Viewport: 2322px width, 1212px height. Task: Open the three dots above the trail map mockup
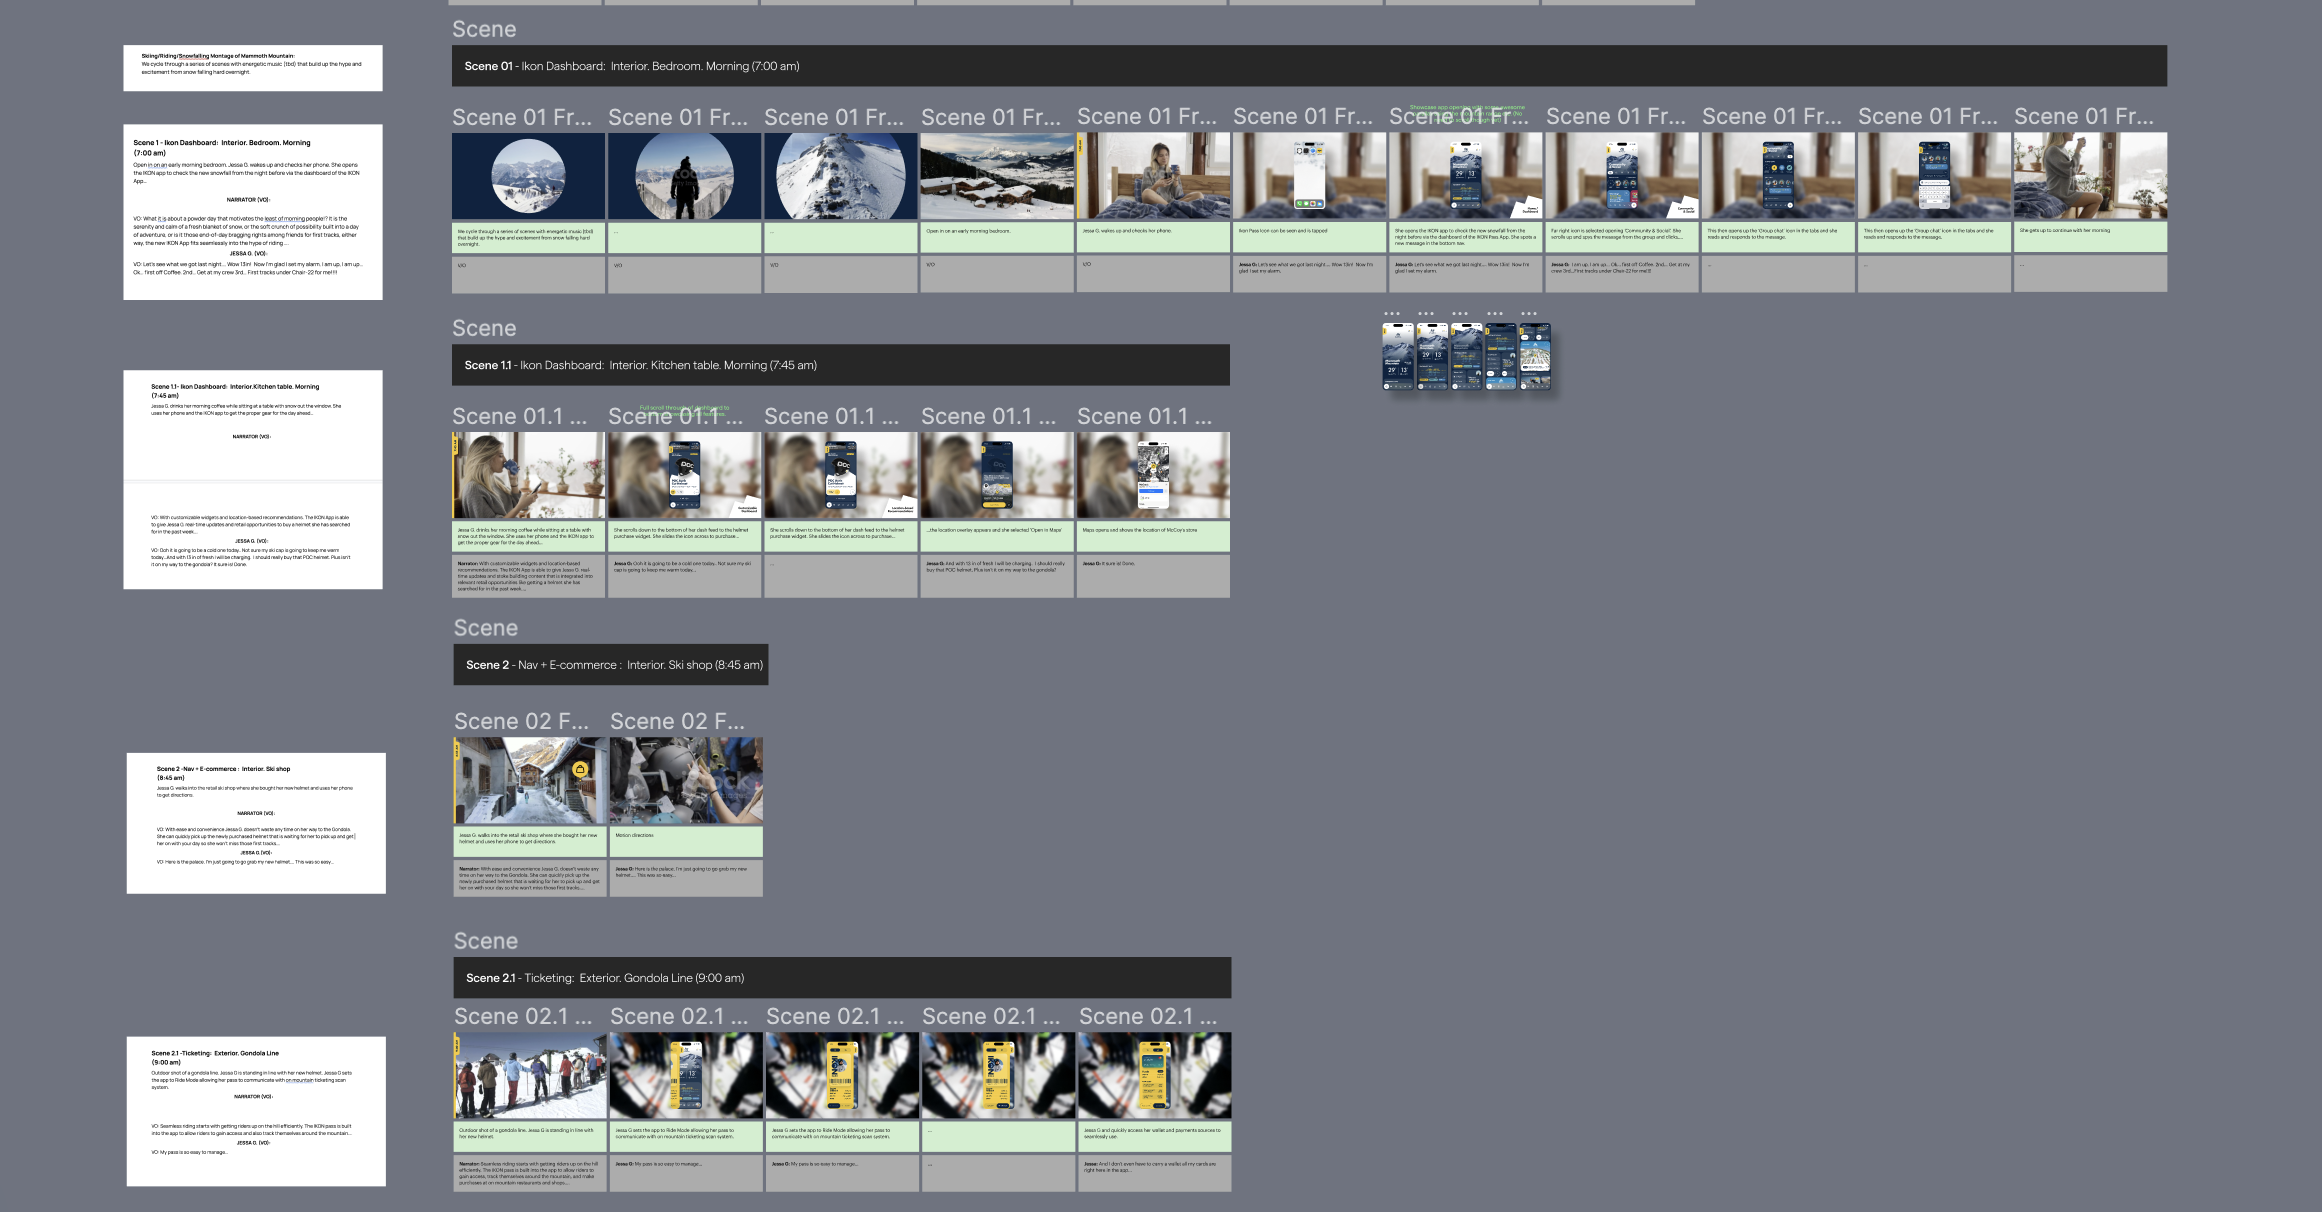[1529, 314]
